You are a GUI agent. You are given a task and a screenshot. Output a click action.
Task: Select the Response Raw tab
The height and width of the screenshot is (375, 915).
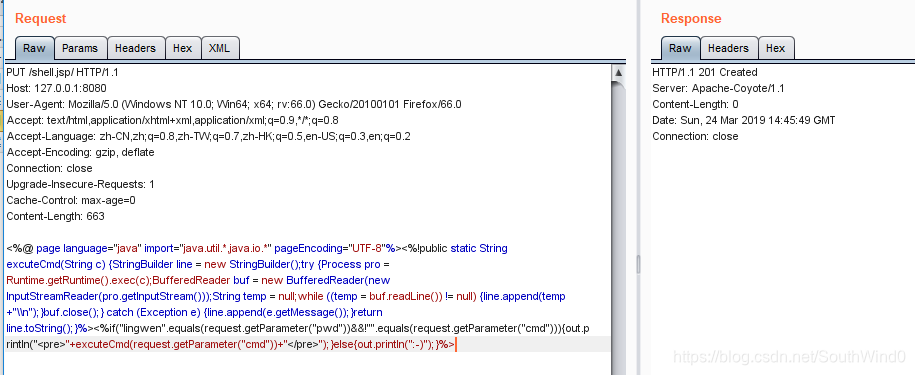point(680,48)
